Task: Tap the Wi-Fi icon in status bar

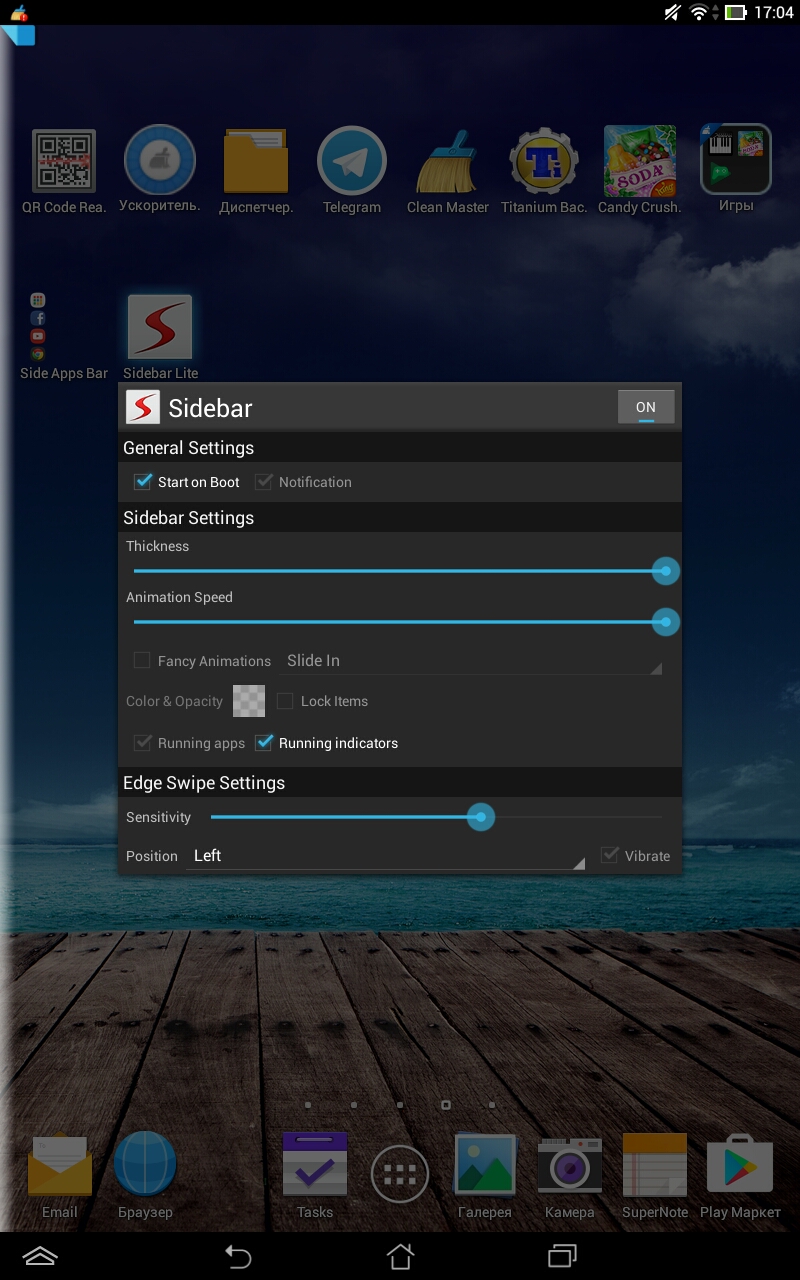Action: tap(699, 13)
